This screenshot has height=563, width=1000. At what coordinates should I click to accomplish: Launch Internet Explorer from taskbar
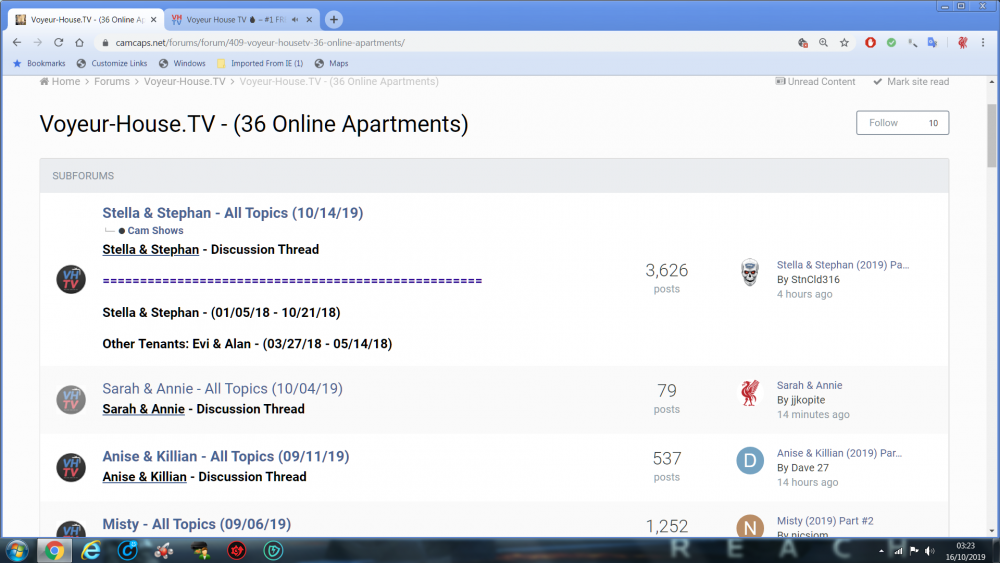pyautogui.click(x=91, y=550)
